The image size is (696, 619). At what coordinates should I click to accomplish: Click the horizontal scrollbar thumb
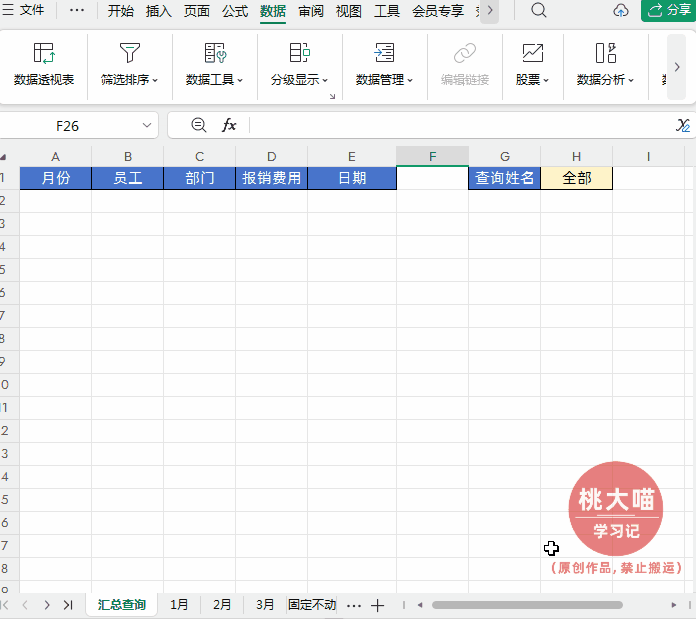pyautogui.click(x=527, y=605)
